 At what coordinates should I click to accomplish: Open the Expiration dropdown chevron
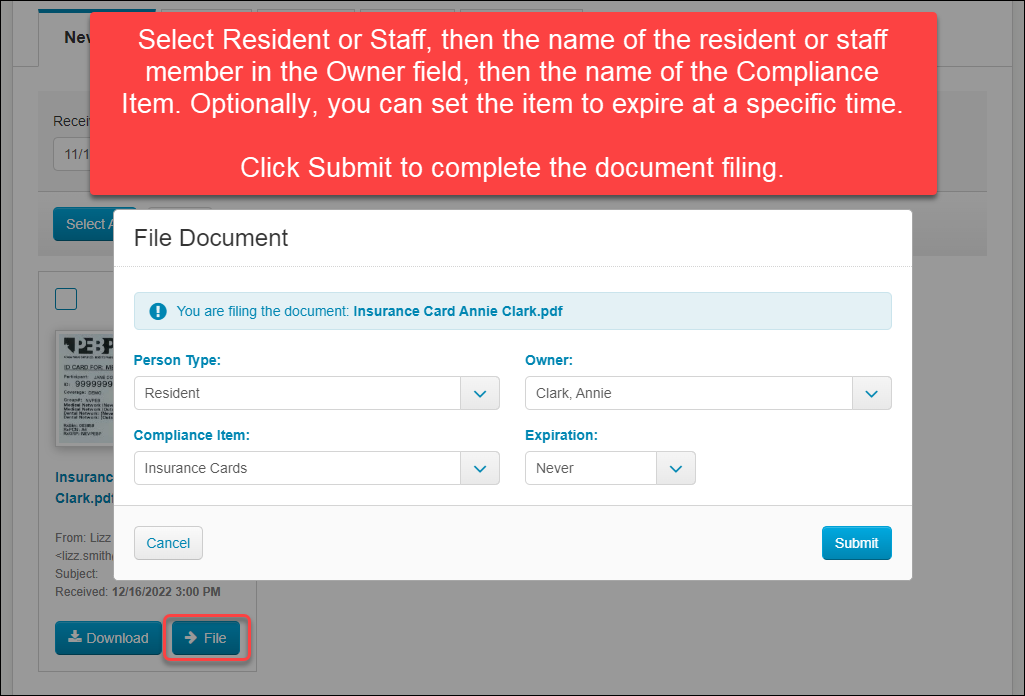coord(676,468)
